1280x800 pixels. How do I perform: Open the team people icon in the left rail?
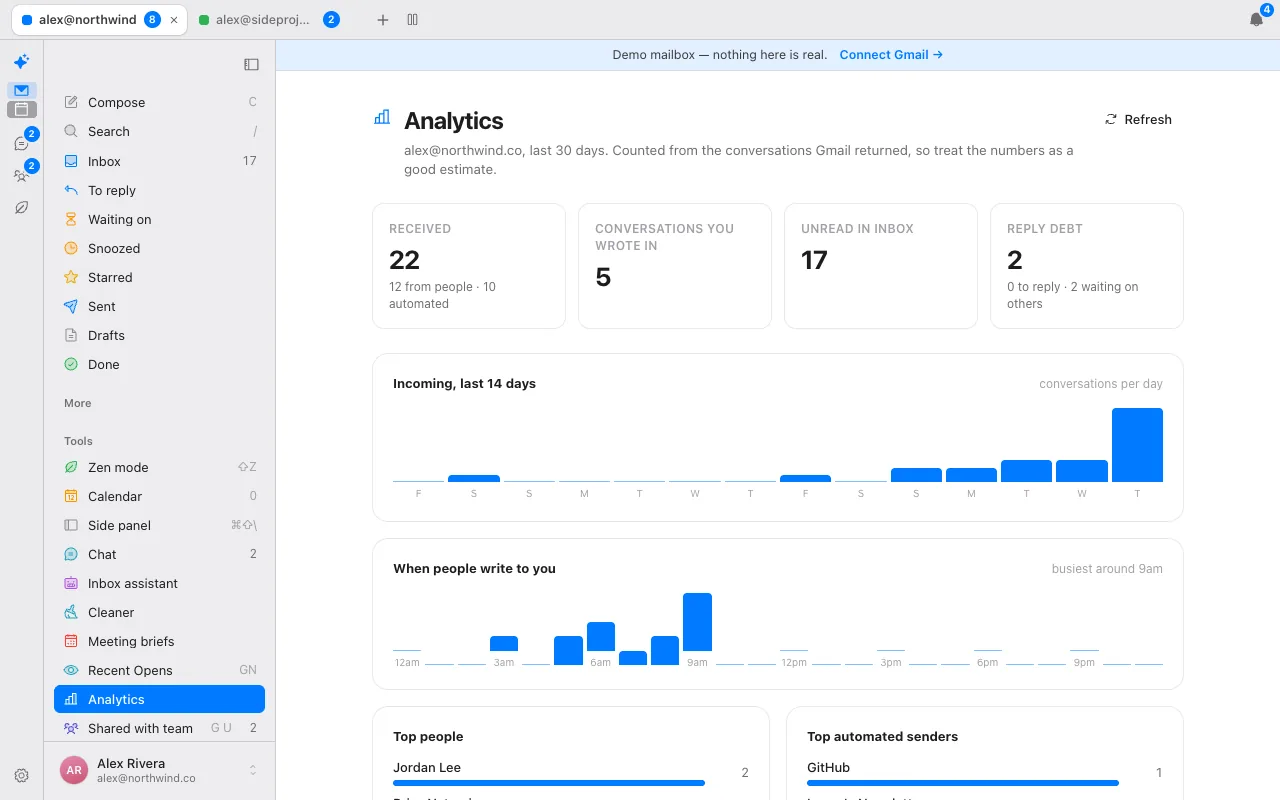[x=21, y=176]
